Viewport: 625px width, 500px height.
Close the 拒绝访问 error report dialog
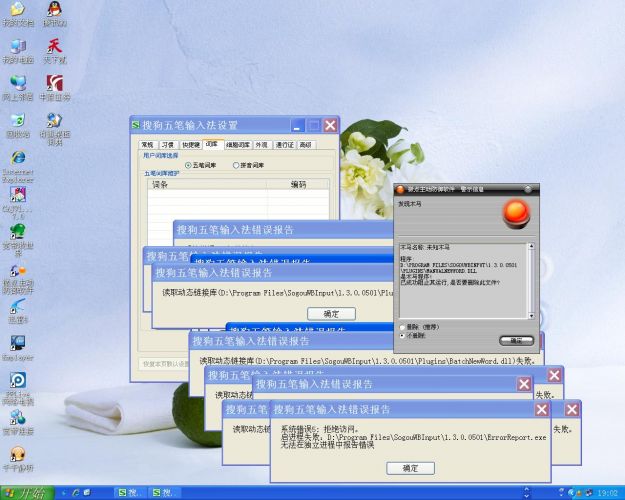(x=542, y=409)
